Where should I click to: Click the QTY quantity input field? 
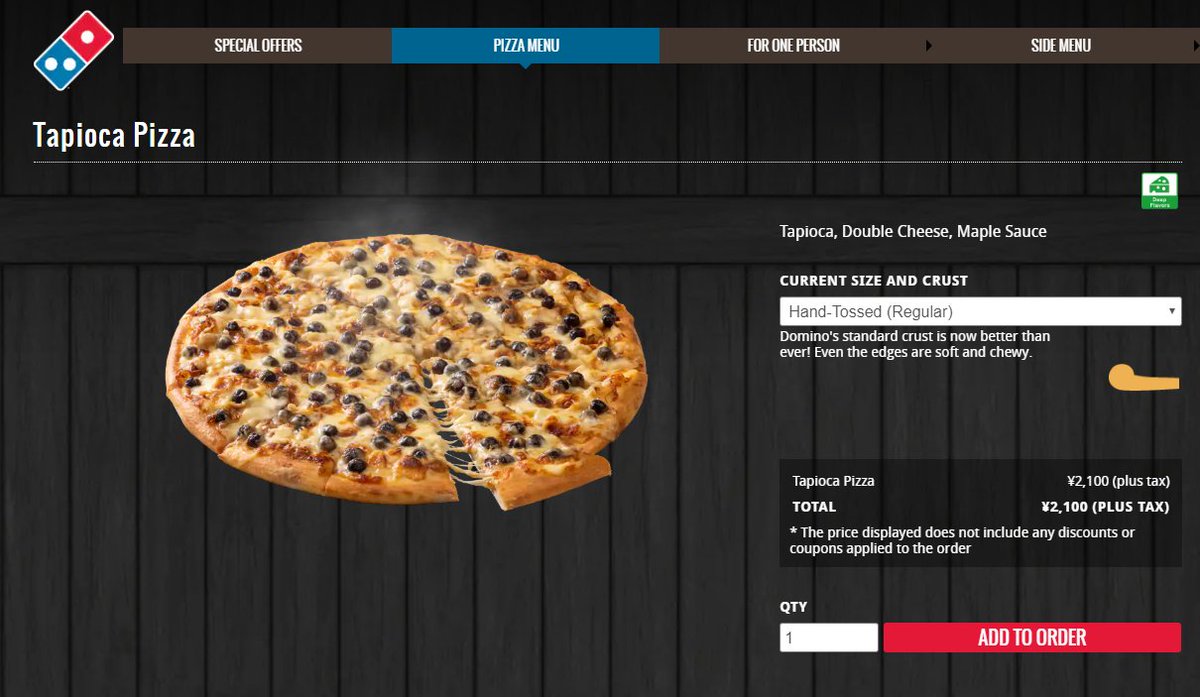(829, 638)
